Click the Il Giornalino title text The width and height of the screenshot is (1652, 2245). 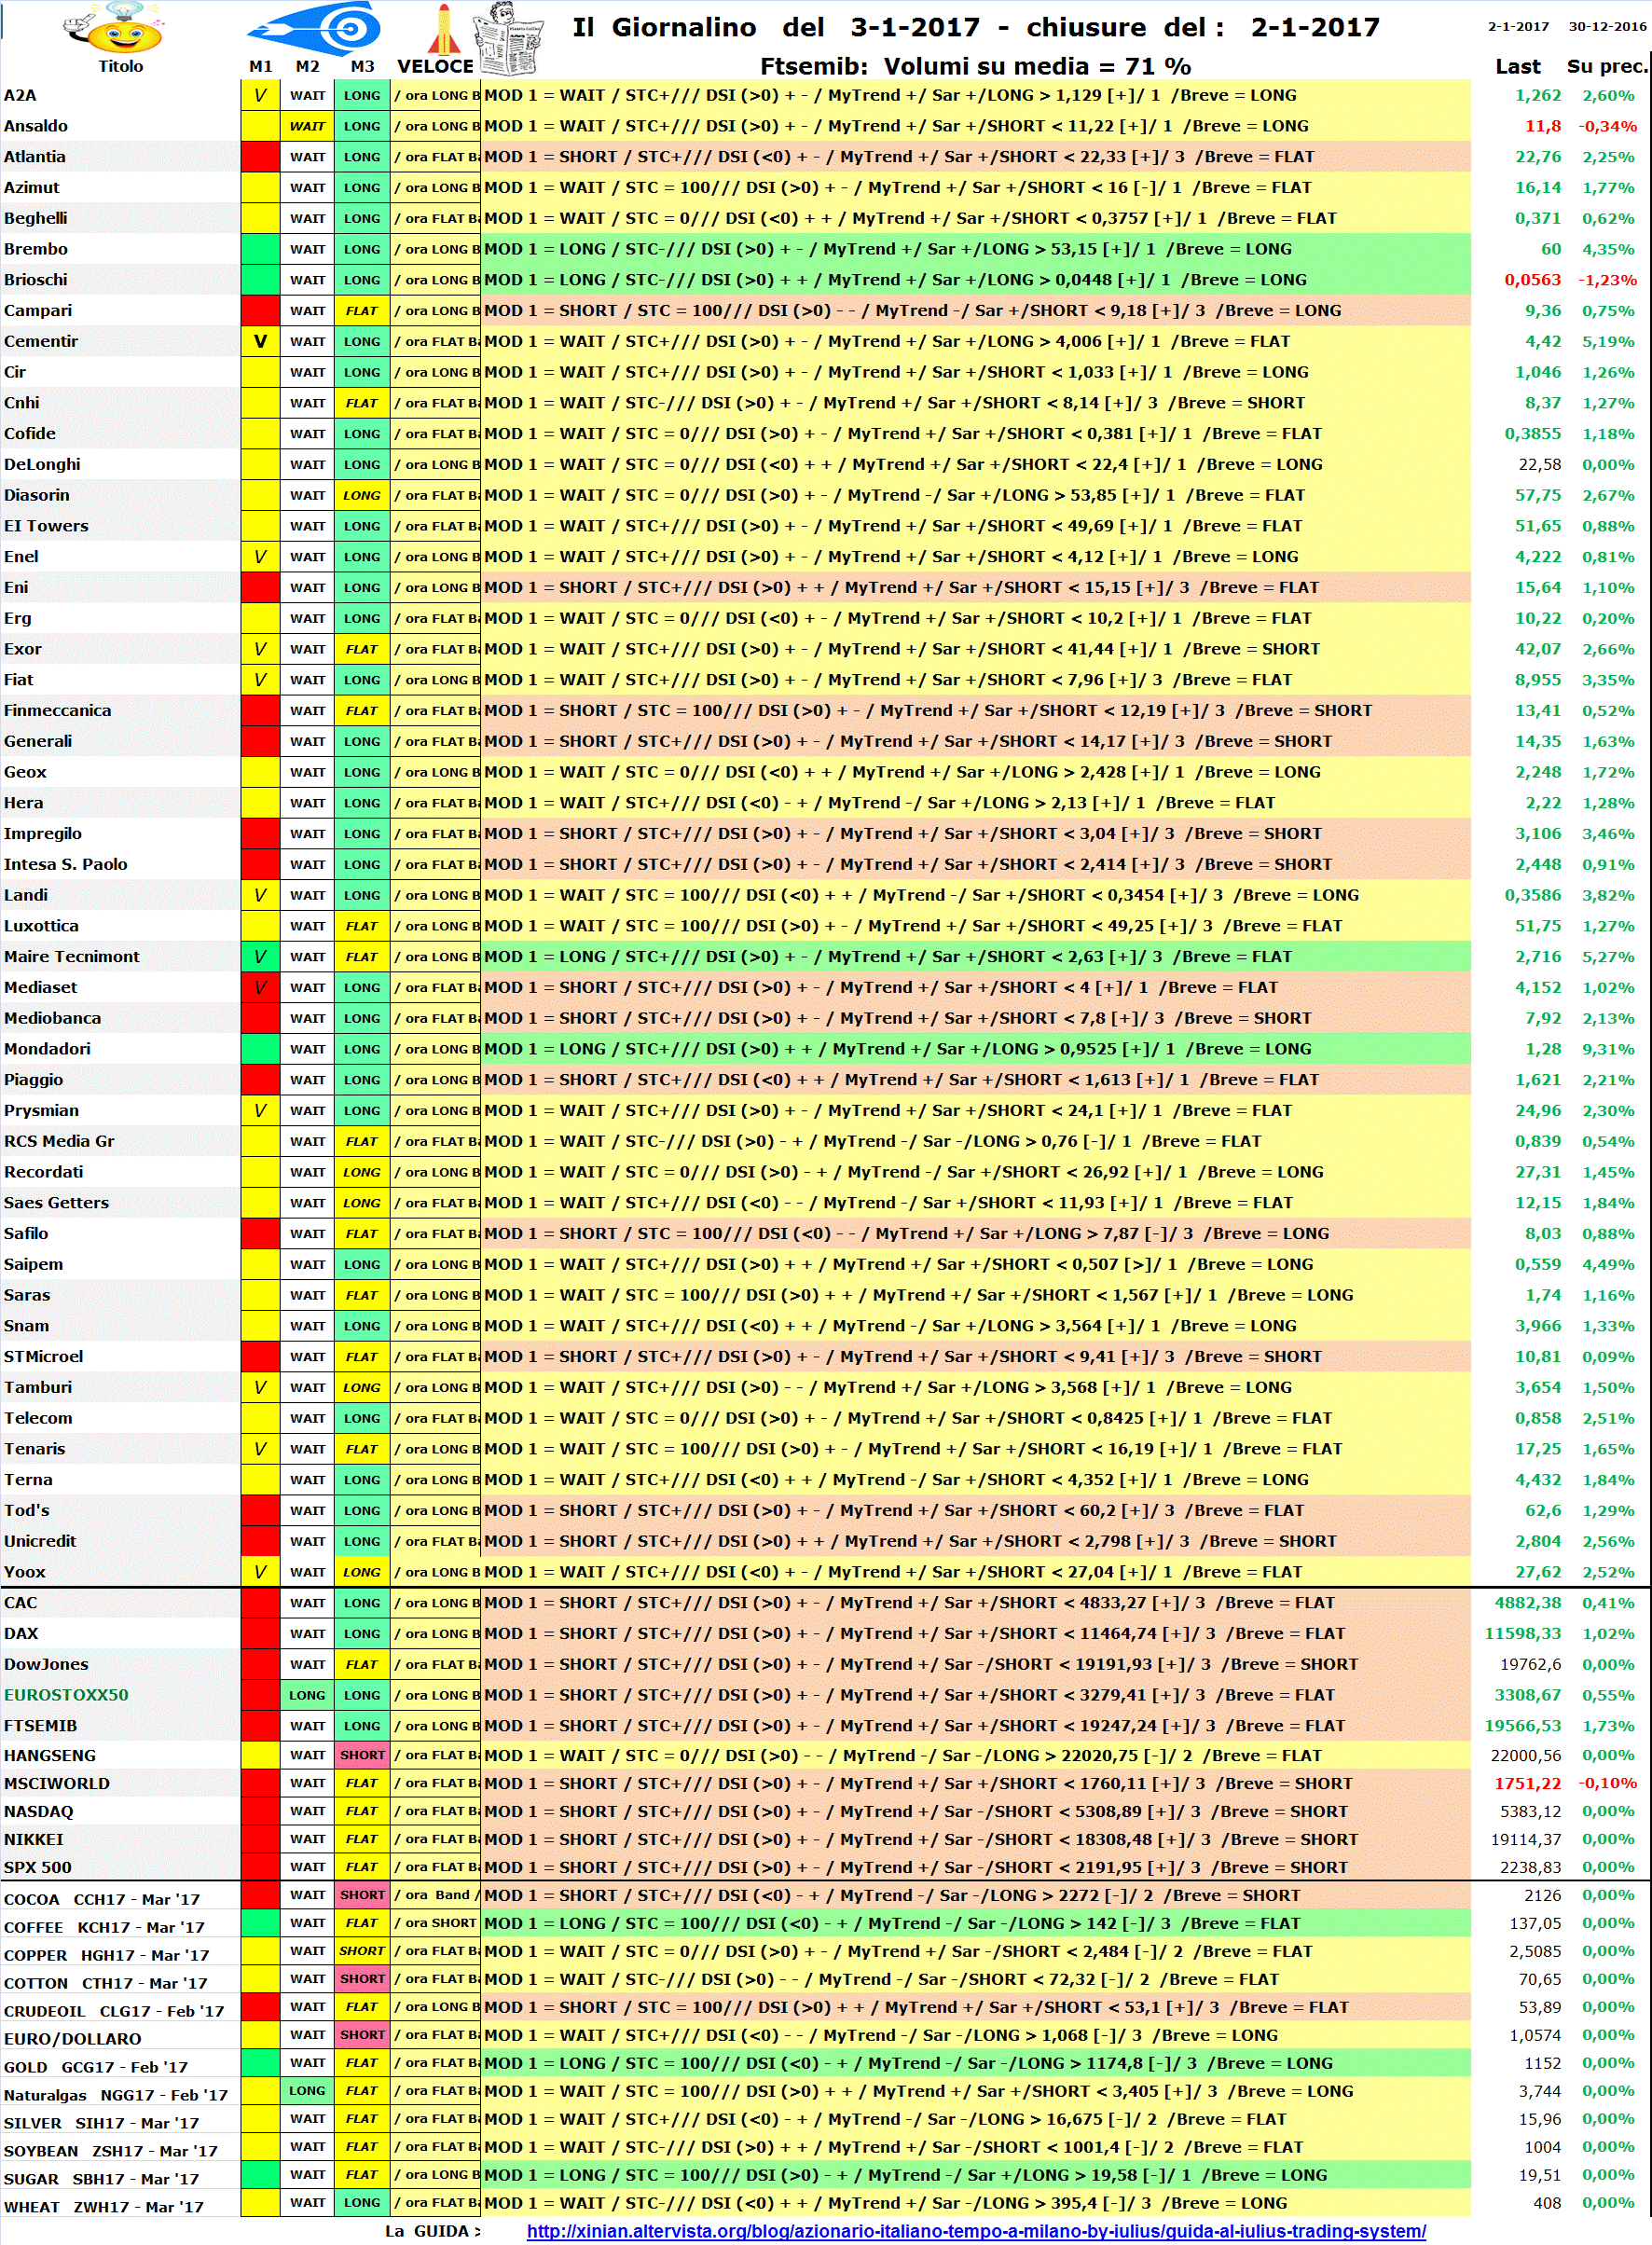point(975,27)
